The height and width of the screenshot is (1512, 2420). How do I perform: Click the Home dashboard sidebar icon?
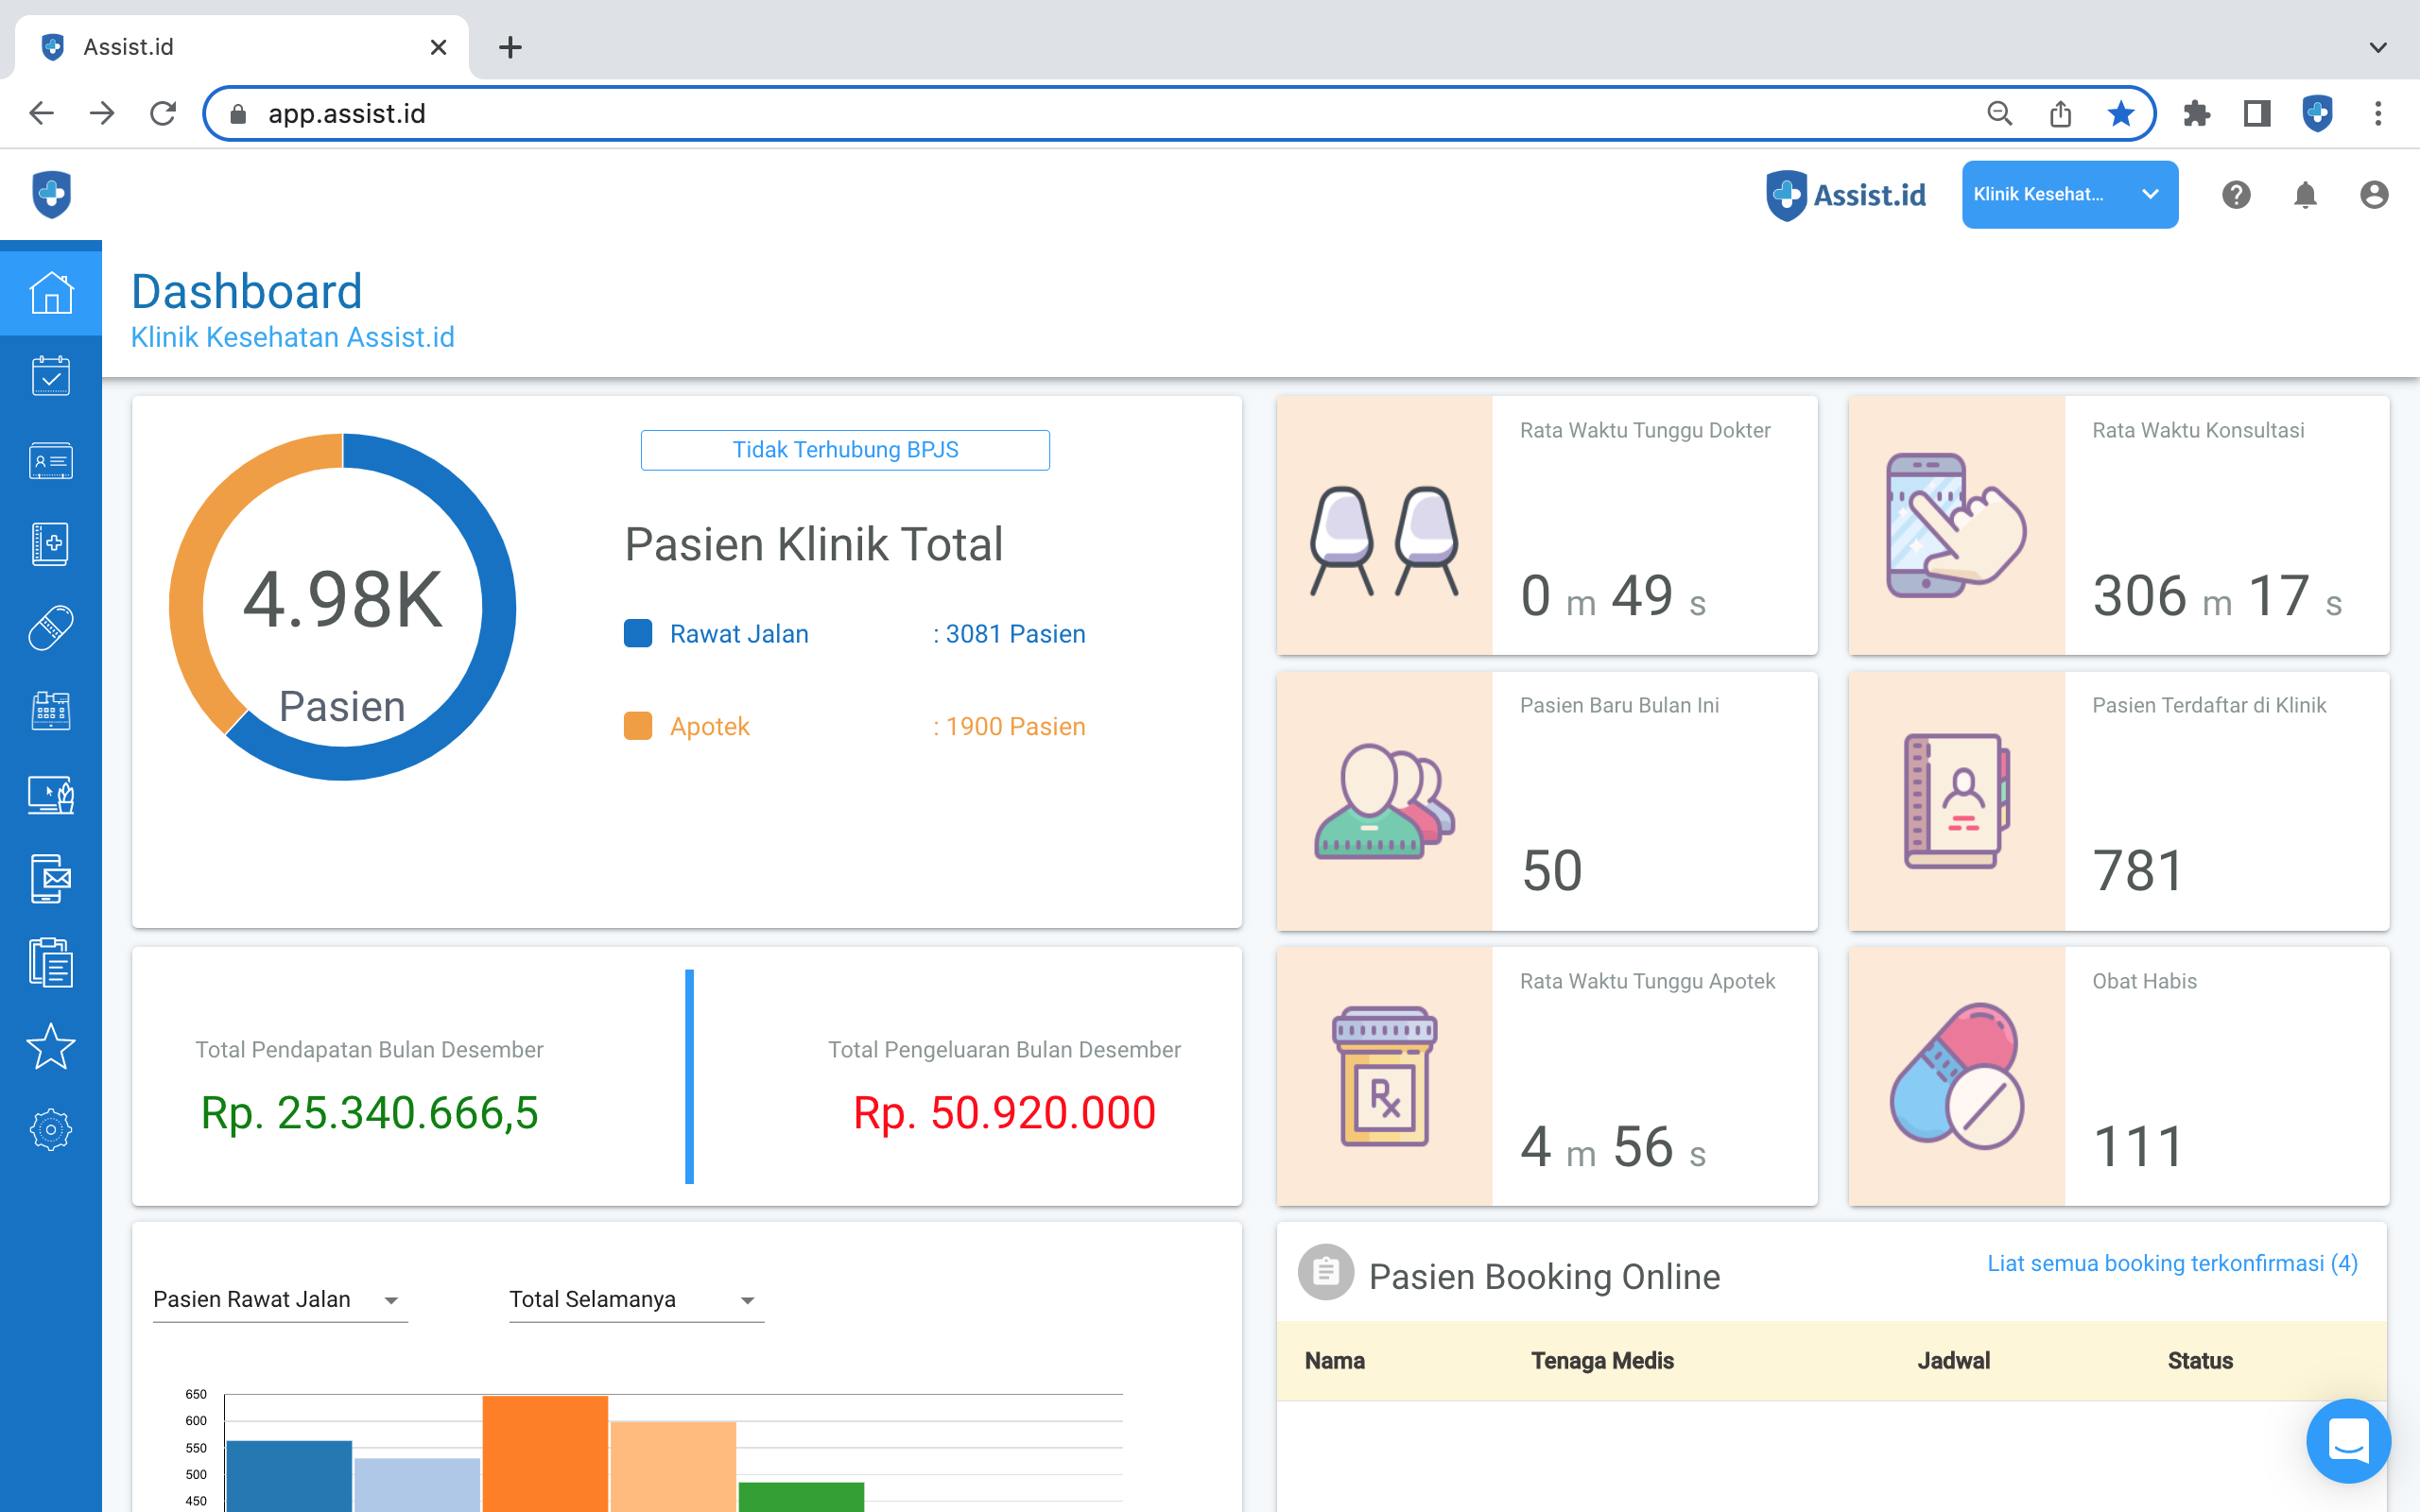(51, 293)
